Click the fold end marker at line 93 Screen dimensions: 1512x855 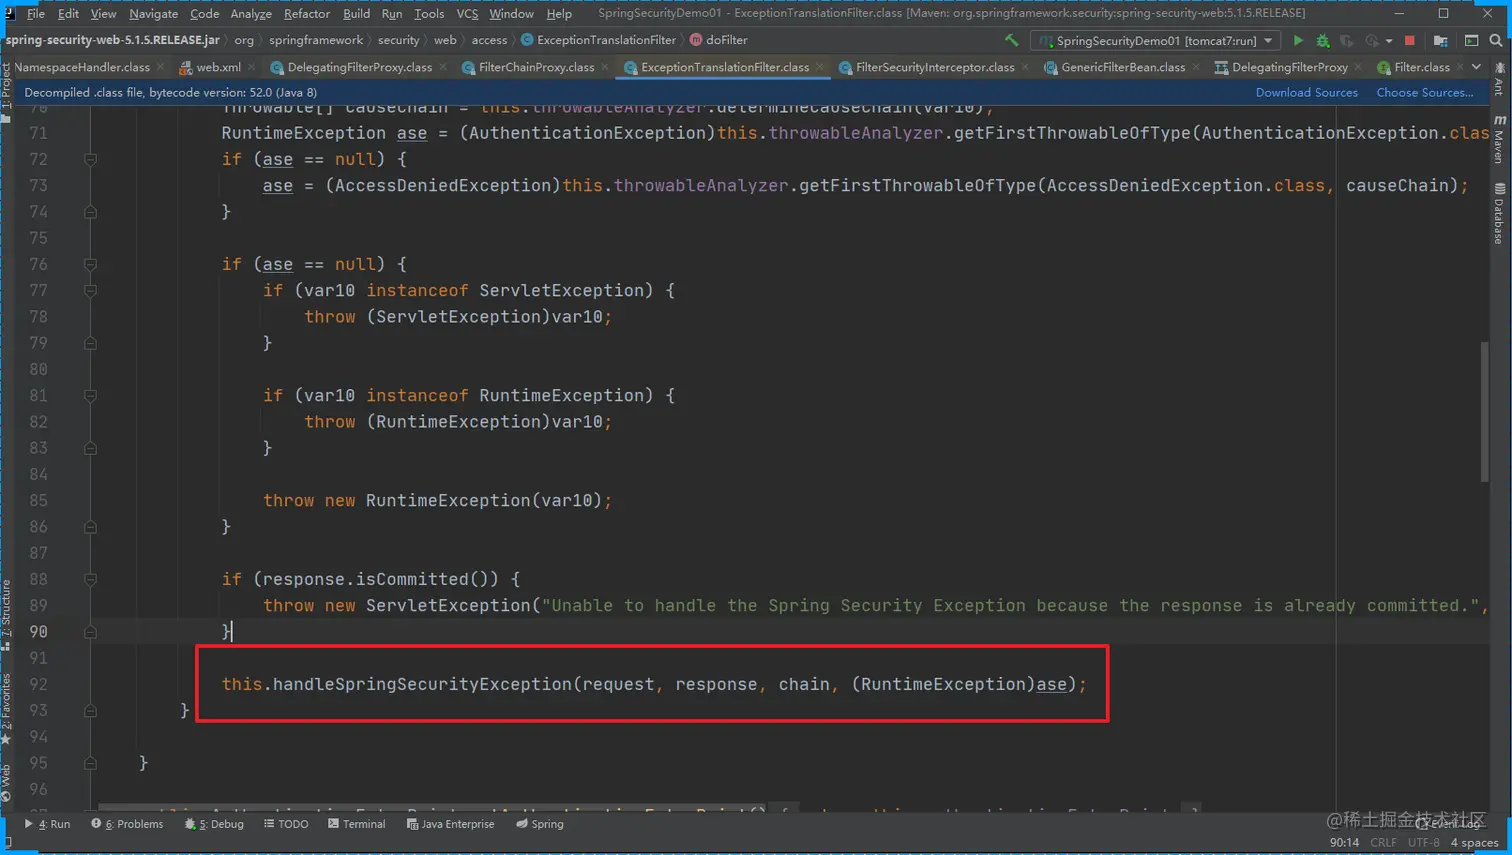[90, 710]
